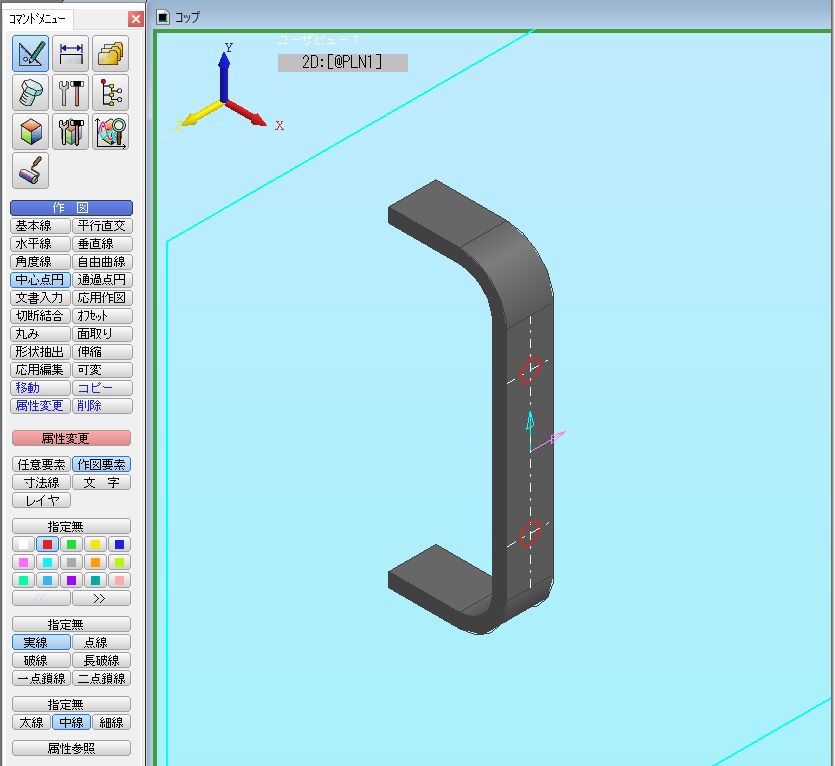Select the drafting pencil-and-triangle icon
The width and height of the screenshot is (835, 766).
pos(30,53)
